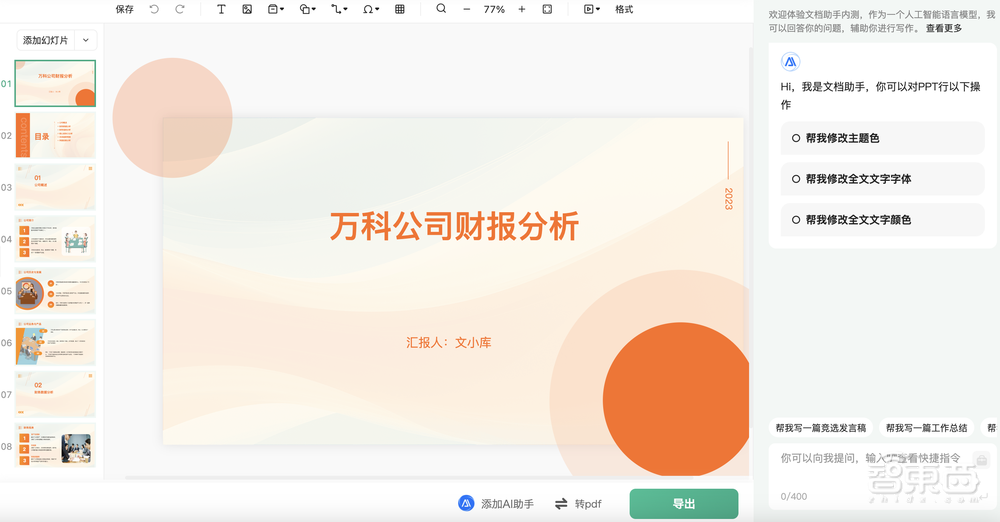Insert an image from the toolbar
This screenshot has height=522, width=1000.
coord(247,10)
